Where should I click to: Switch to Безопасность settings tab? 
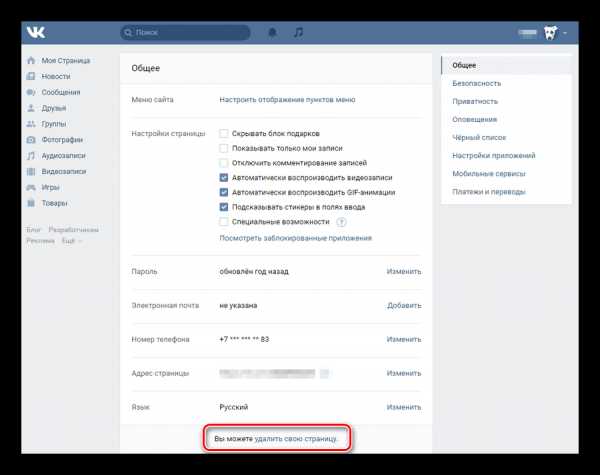point(506,83)
